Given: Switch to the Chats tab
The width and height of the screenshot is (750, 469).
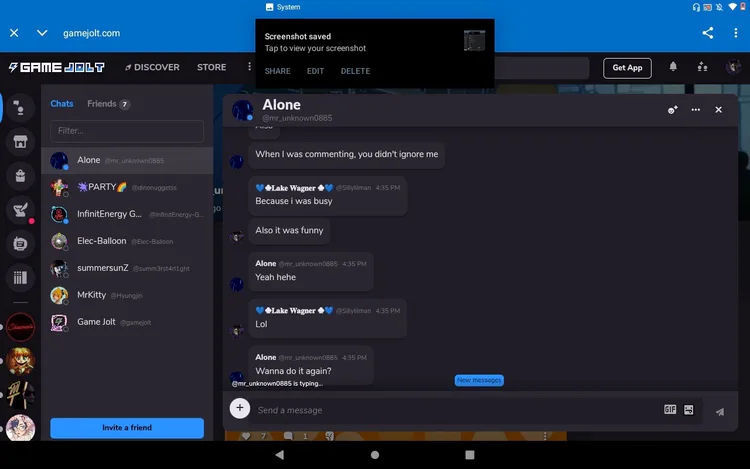Looking at the screenshot, I should [x=62, y=104].
